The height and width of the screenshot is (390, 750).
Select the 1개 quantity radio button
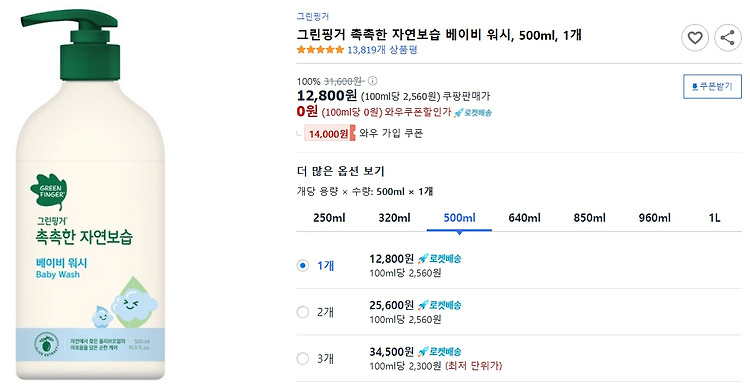[x=302, y=266]
